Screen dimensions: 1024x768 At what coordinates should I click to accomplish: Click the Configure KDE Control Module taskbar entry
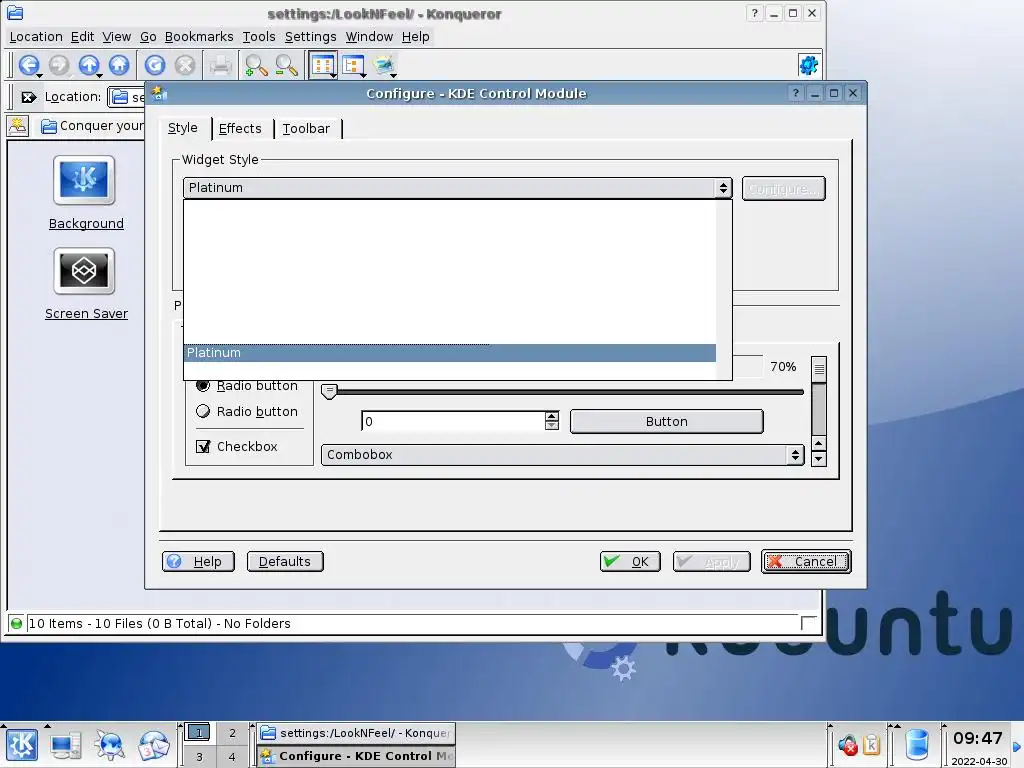[356, 756]
